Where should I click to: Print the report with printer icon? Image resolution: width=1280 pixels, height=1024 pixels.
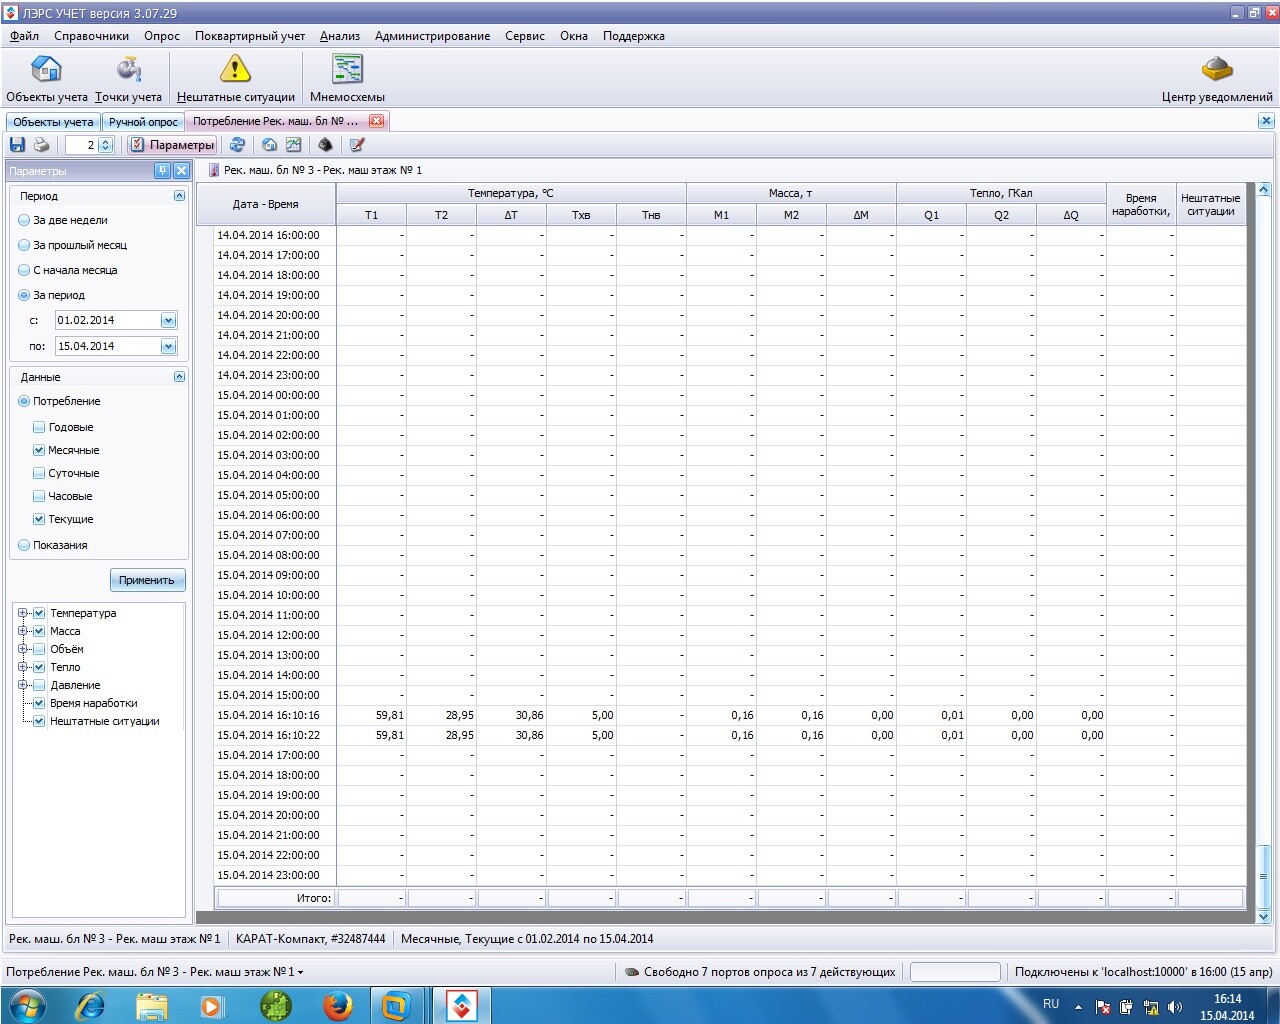[41, 145]
